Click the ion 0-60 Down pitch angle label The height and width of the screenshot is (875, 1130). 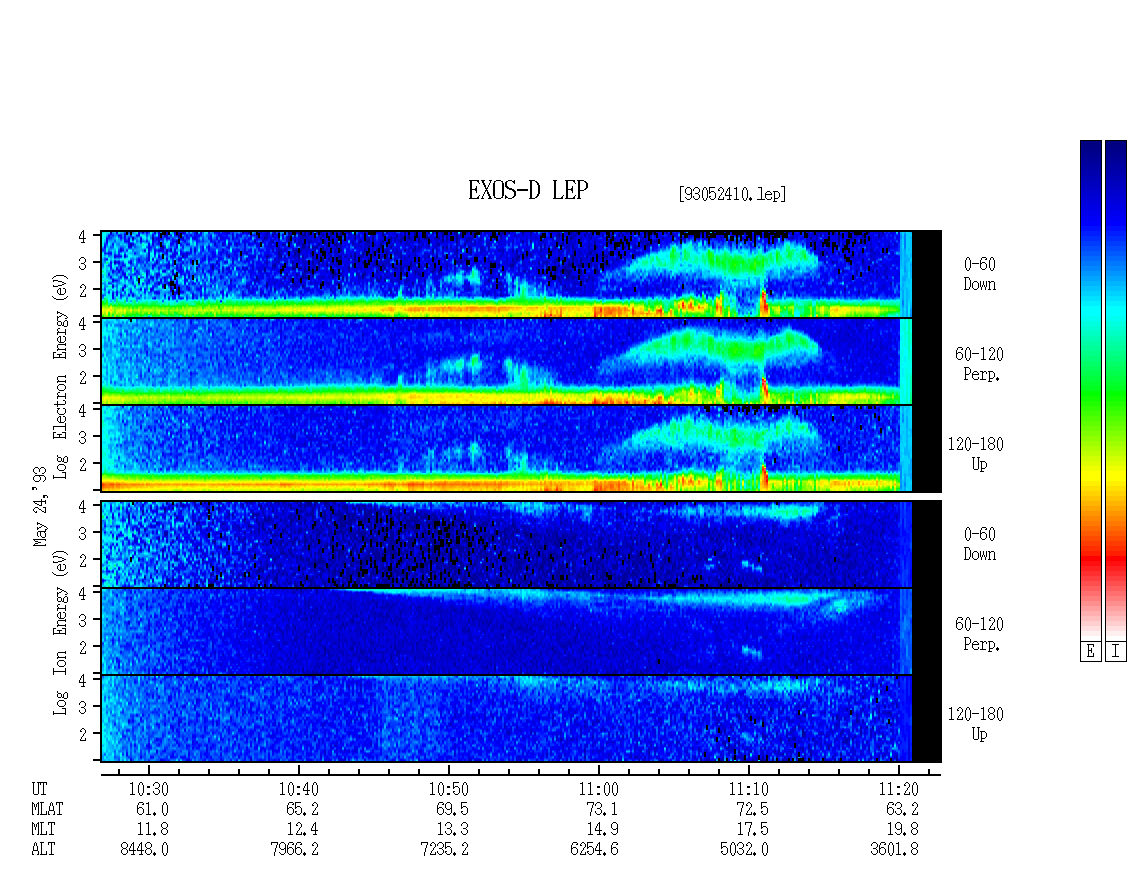tap(979, 544)
